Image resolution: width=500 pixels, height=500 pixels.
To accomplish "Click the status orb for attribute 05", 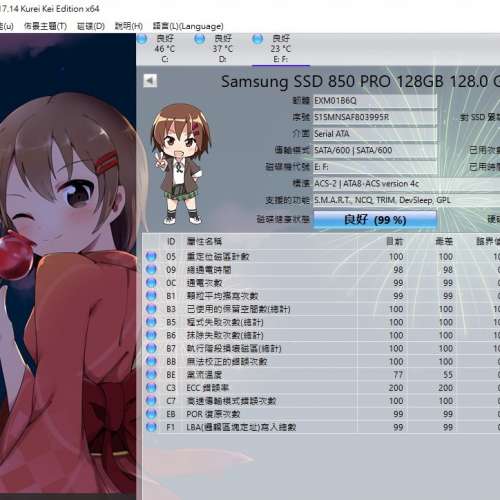I will pyautogui.click(x=151, y=256).
